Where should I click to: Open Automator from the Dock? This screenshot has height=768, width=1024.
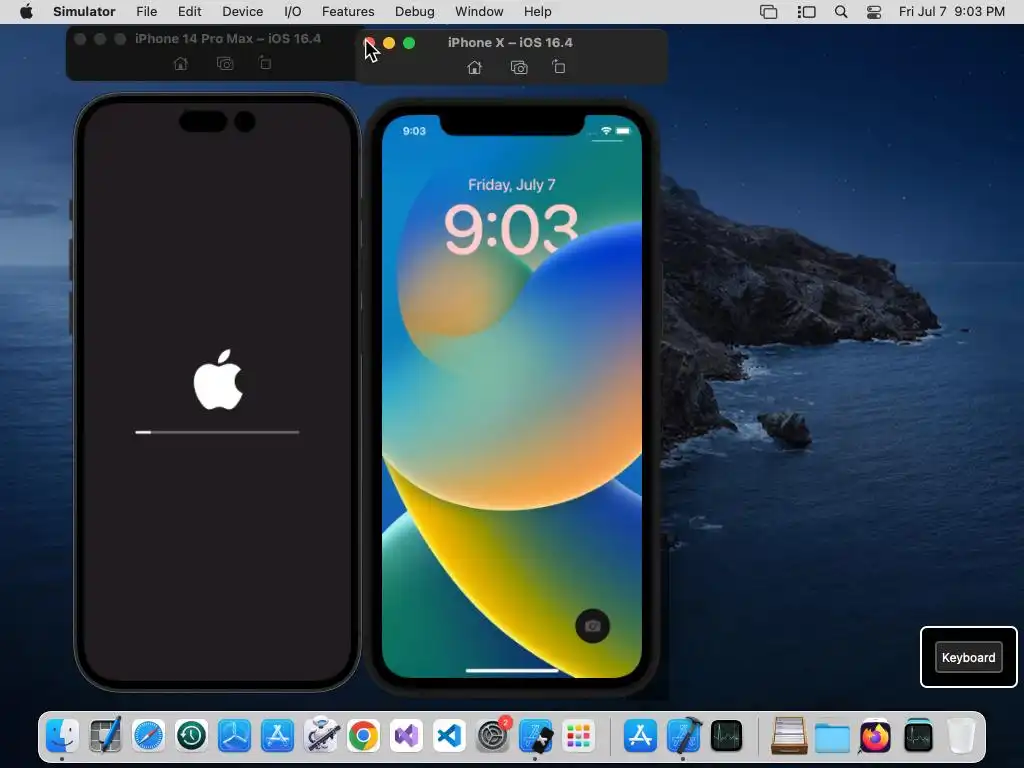pos(321,736)
